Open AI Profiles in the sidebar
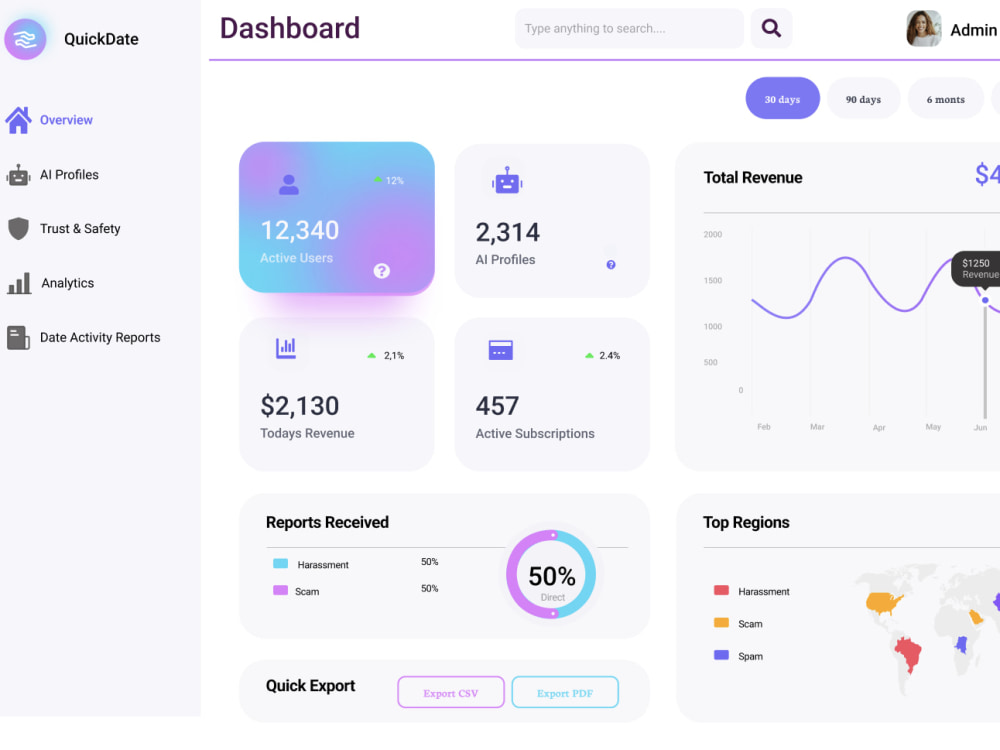The height and width of the screenshot is (750, 1000). pos(70,175)
